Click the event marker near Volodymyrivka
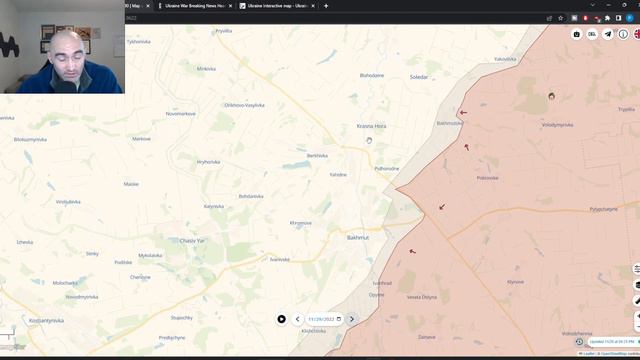 [x=551, y=96]
